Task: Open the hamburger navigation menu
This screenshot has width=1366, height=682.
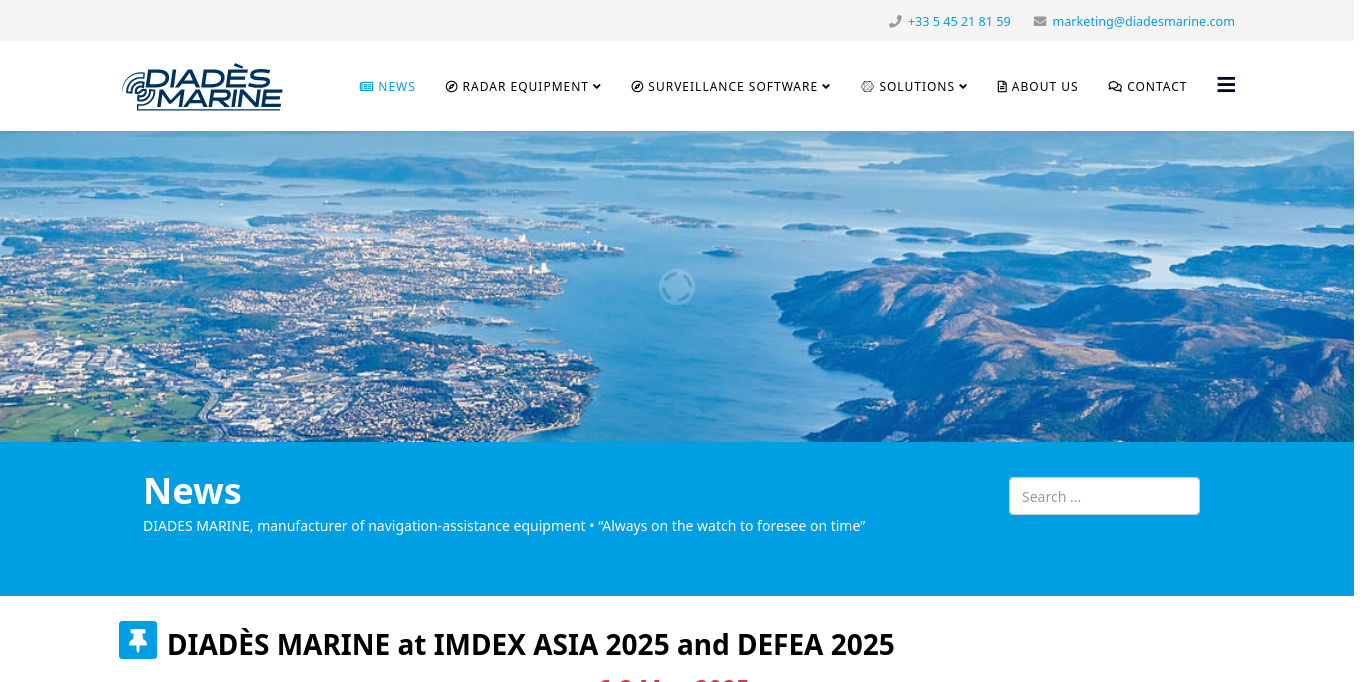Action: (x=1226, y=85)
